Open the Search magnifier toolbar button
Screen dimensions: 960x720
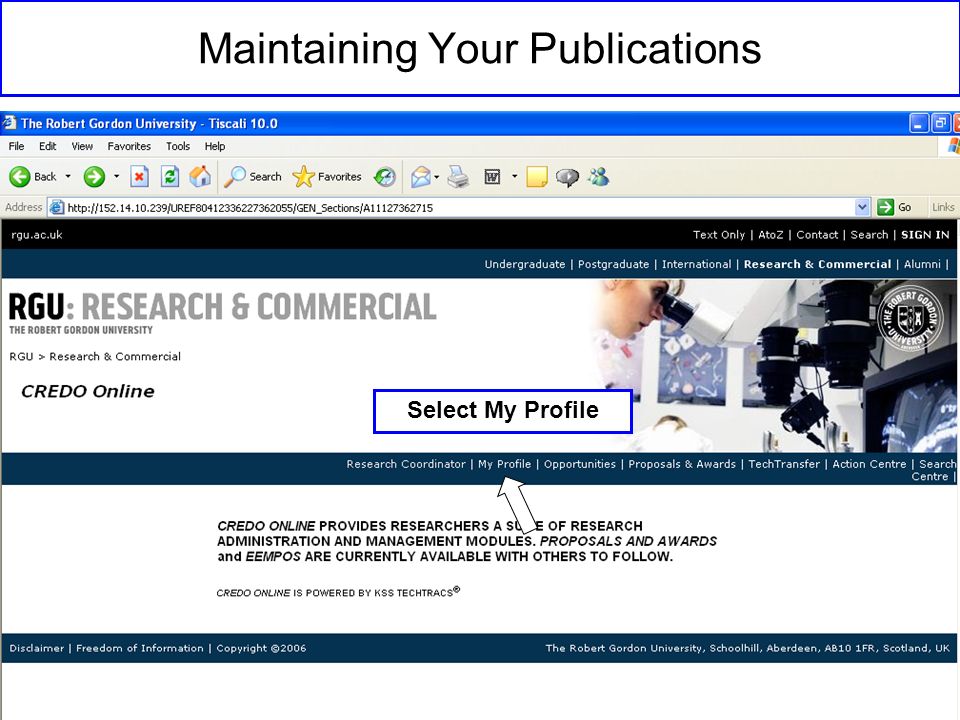point(253,177)
